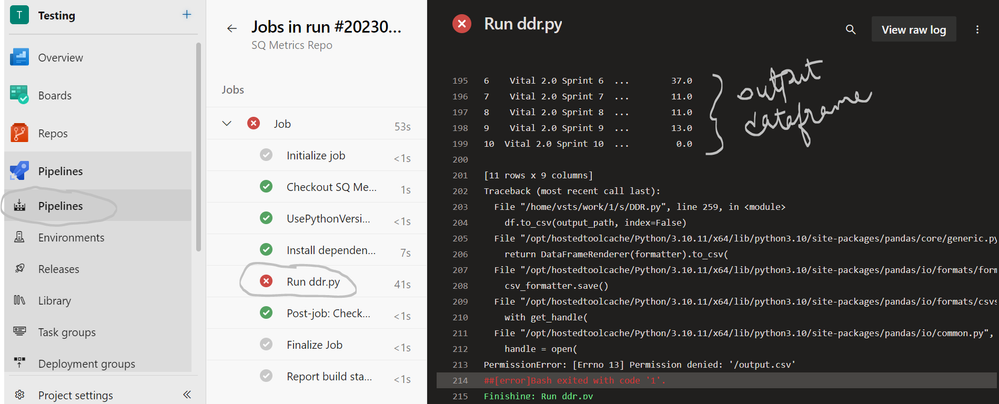Select the Report build sta... step
Image resolution: width=999 pixels, height=404 pixels.
click(x=316, y=376)
